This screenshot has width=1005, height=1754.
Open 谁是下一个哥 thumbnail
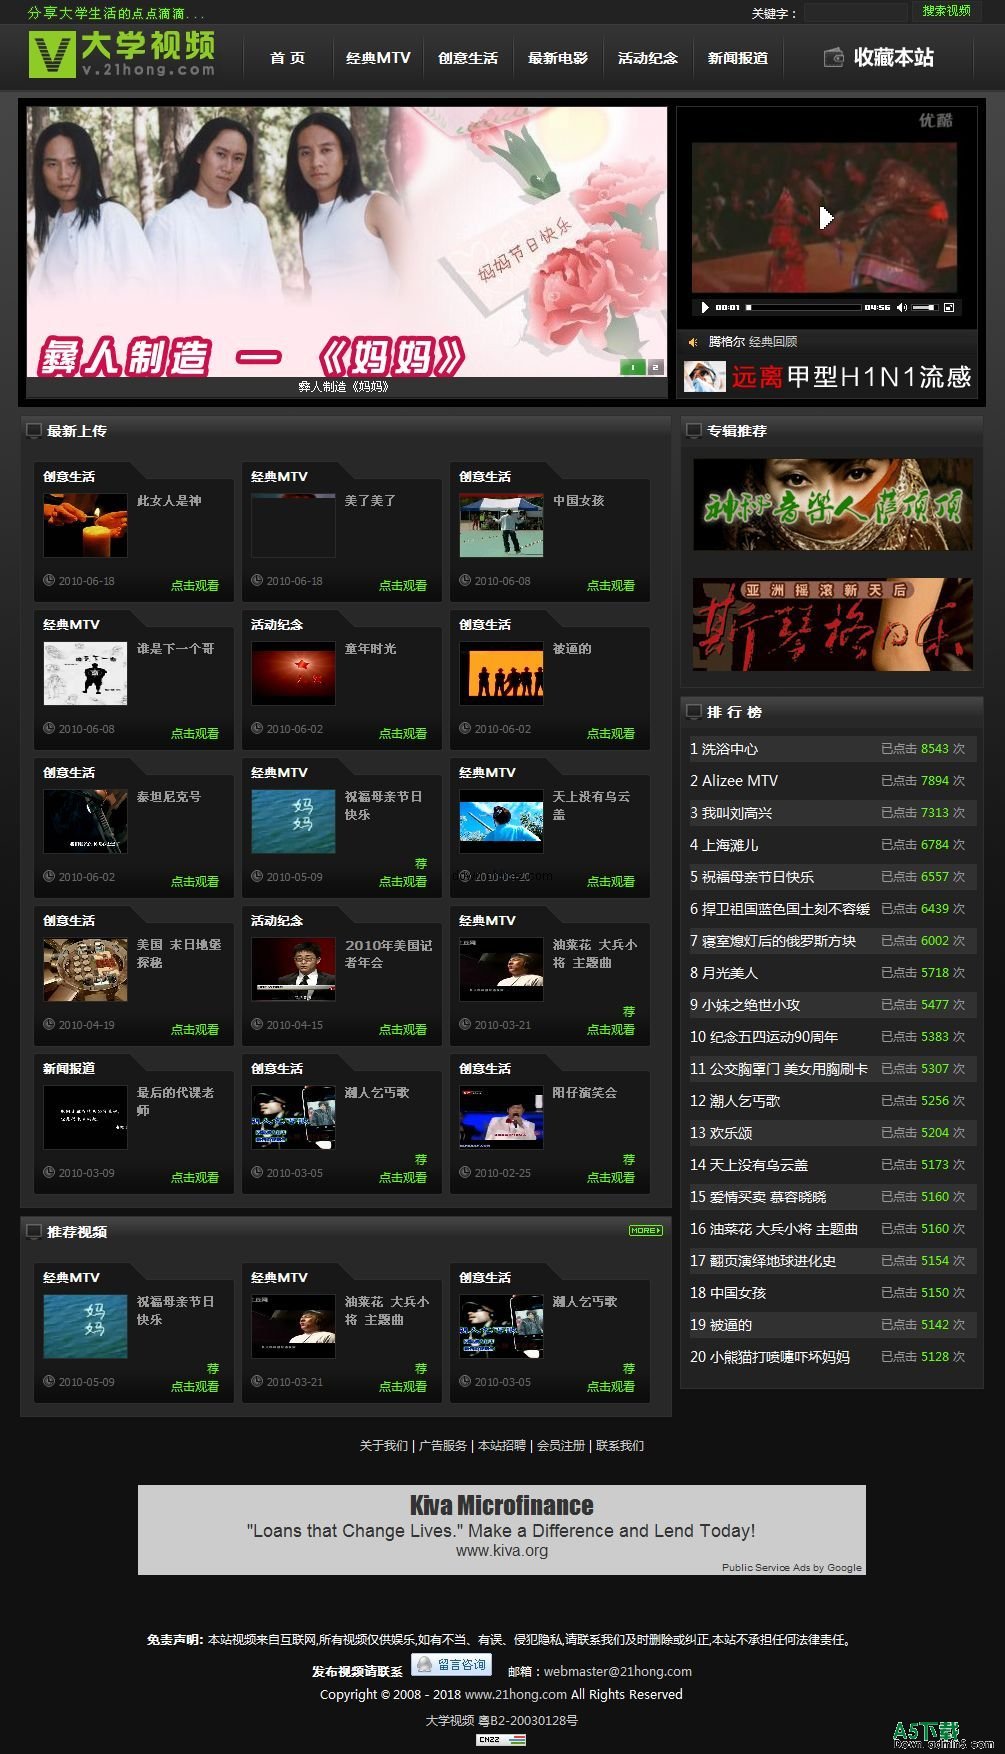[x=85, y=673]
